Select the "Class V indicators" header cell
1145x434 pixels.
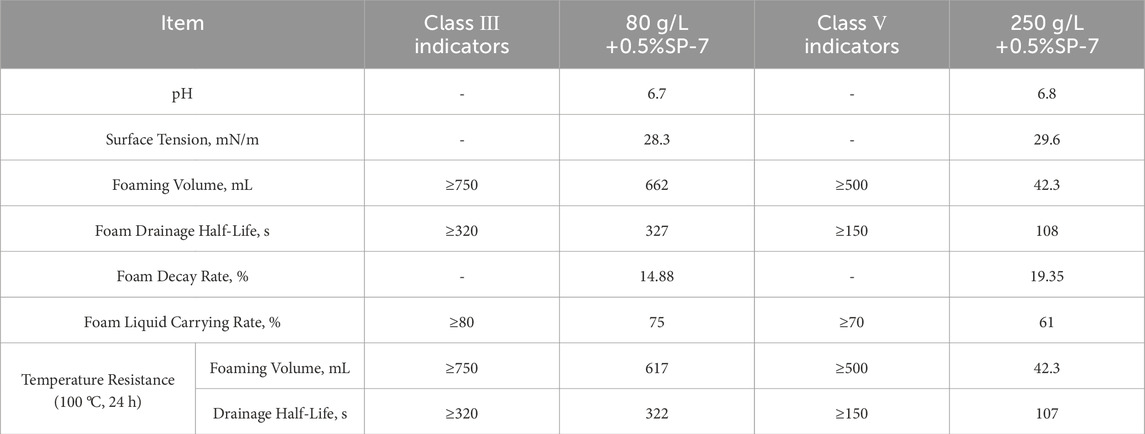tap(852, 33)
